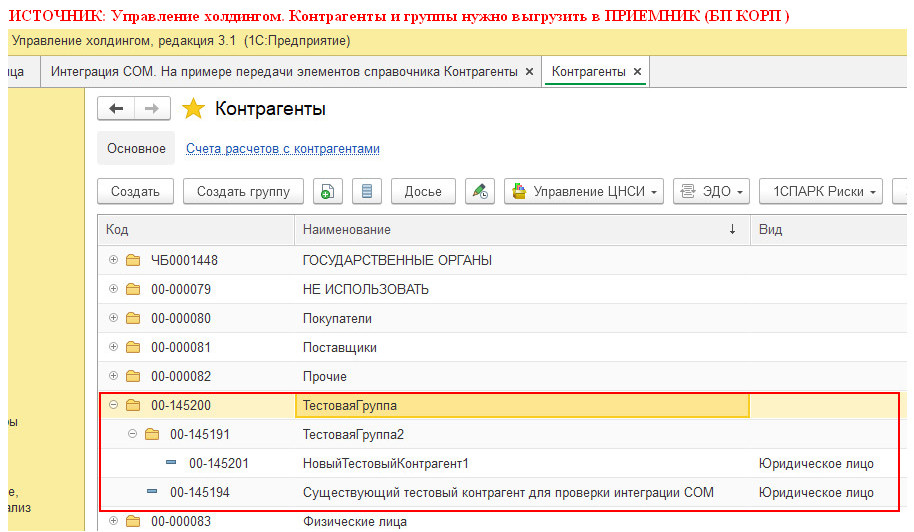Image resolution: width=914 pixels, height=532 pixels.
Task: Click folder icon of code 00-000082
Action: tap(133, 376)
